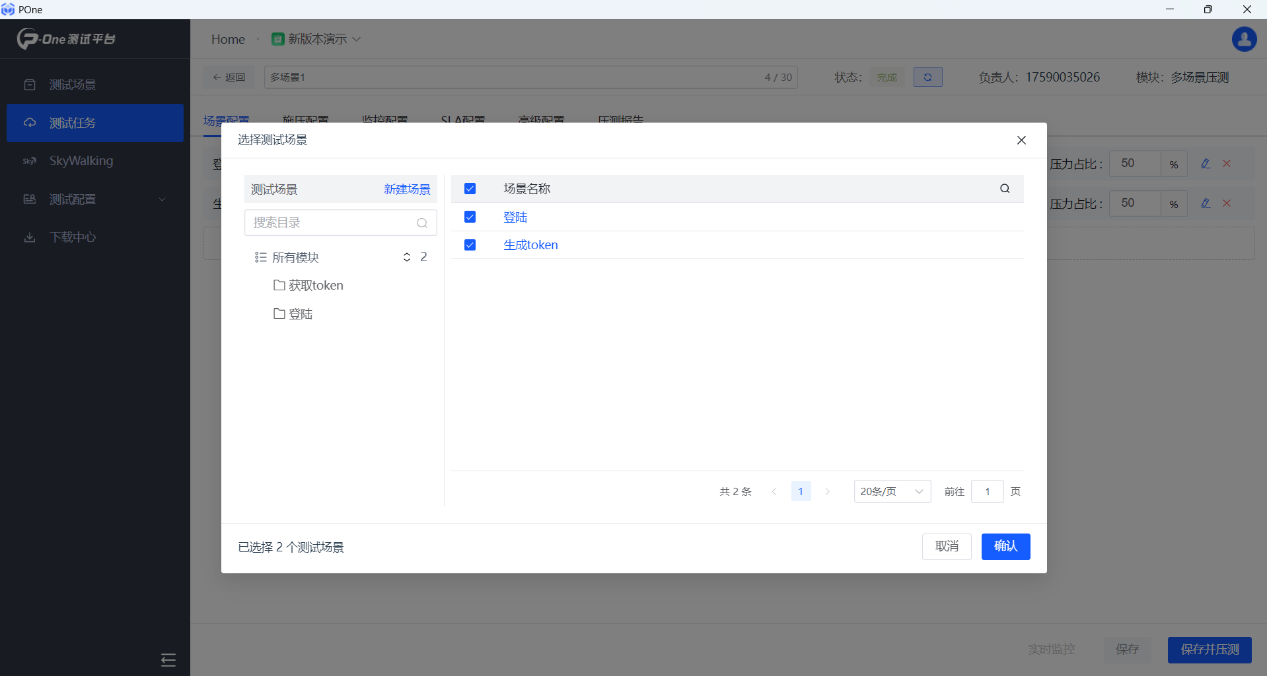Uncheck the 生成token scenario checkbox
The height and width of the screenshot is (676, 1267).
coord(470,245)
